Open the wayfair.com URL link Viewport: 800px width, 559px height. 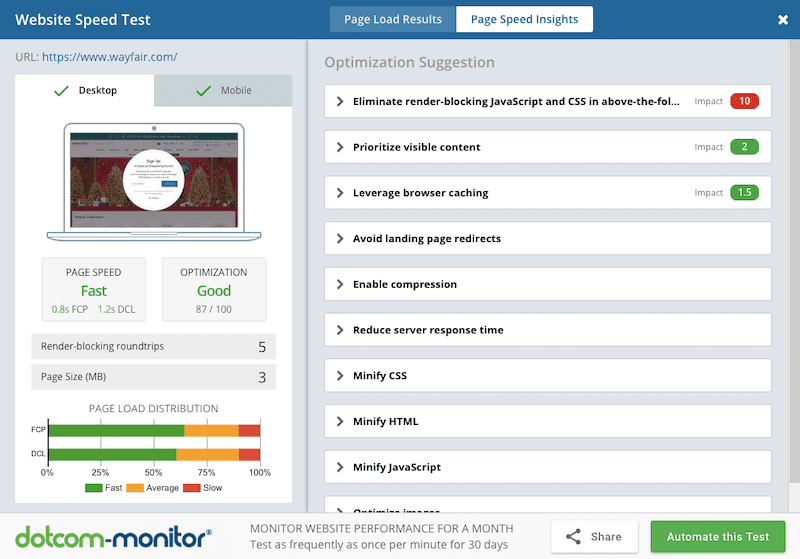point(110,57)
